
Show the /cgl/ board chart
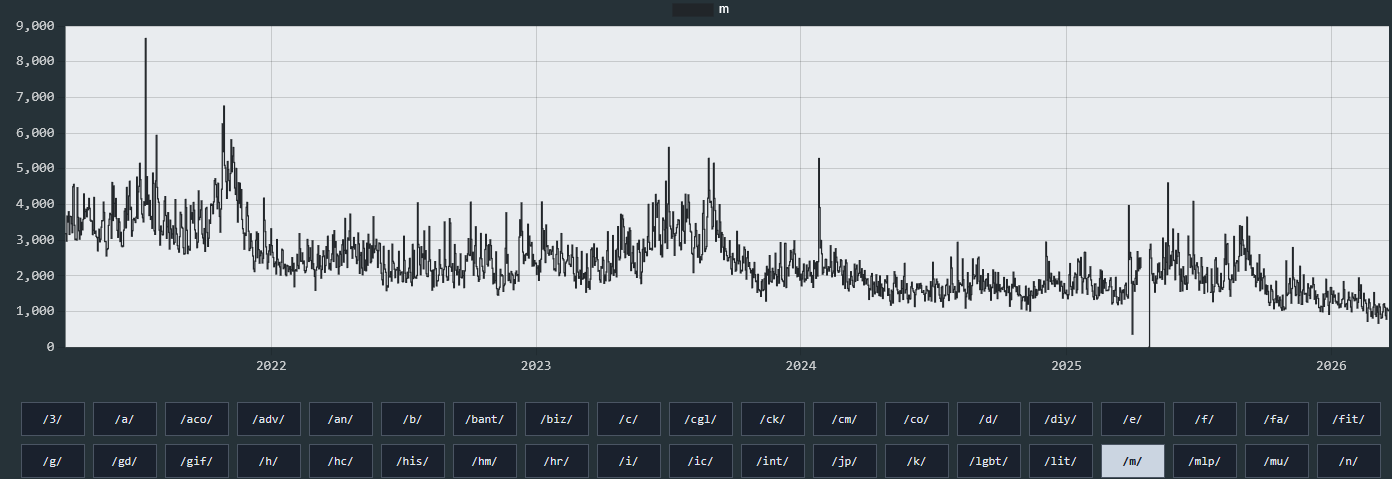701,419
